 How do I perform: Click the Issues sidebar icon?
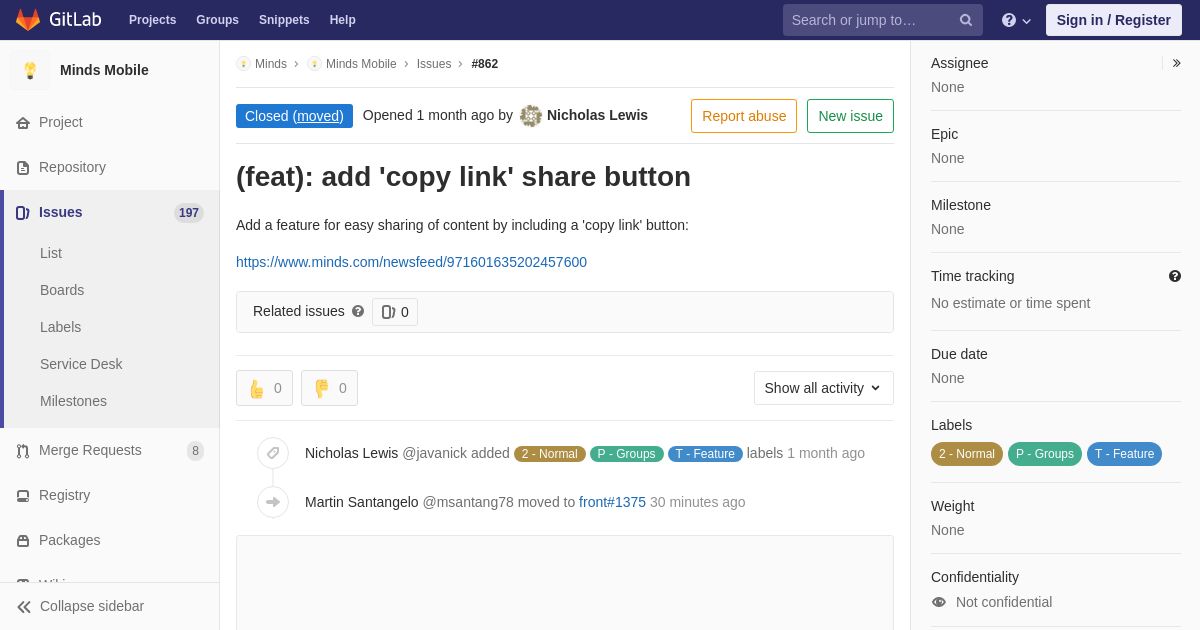(x=23, y=213)
